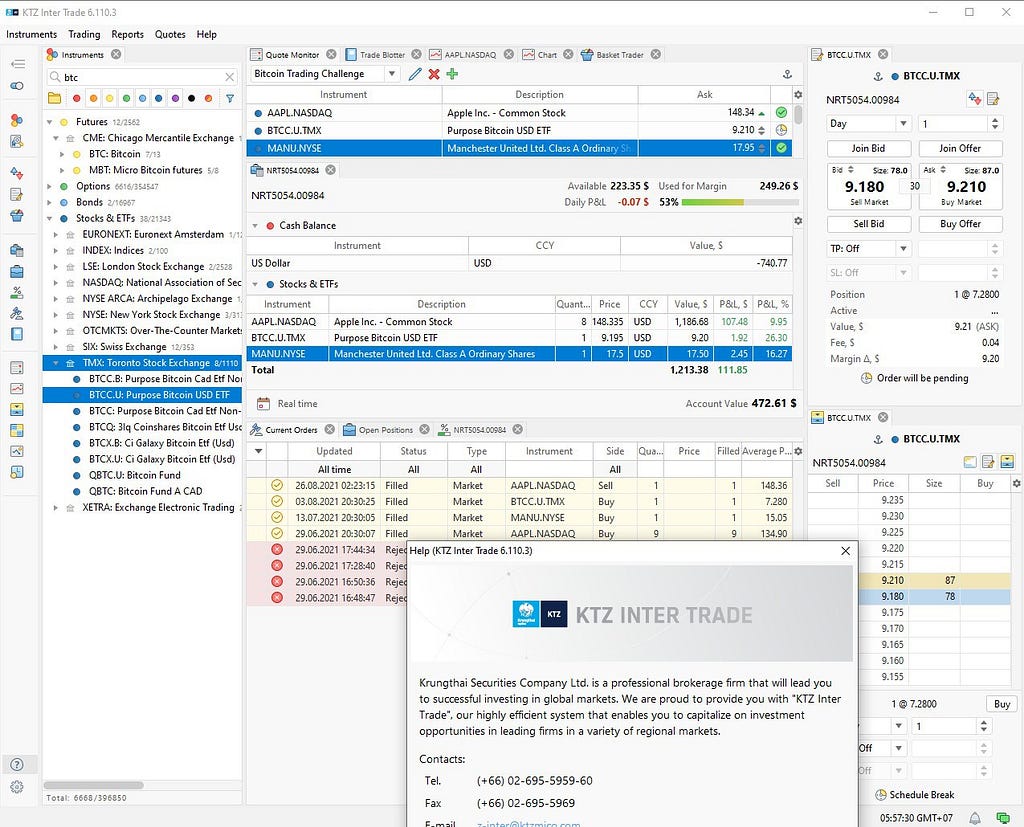Collapse the Futures tree group

click(50, 122)
